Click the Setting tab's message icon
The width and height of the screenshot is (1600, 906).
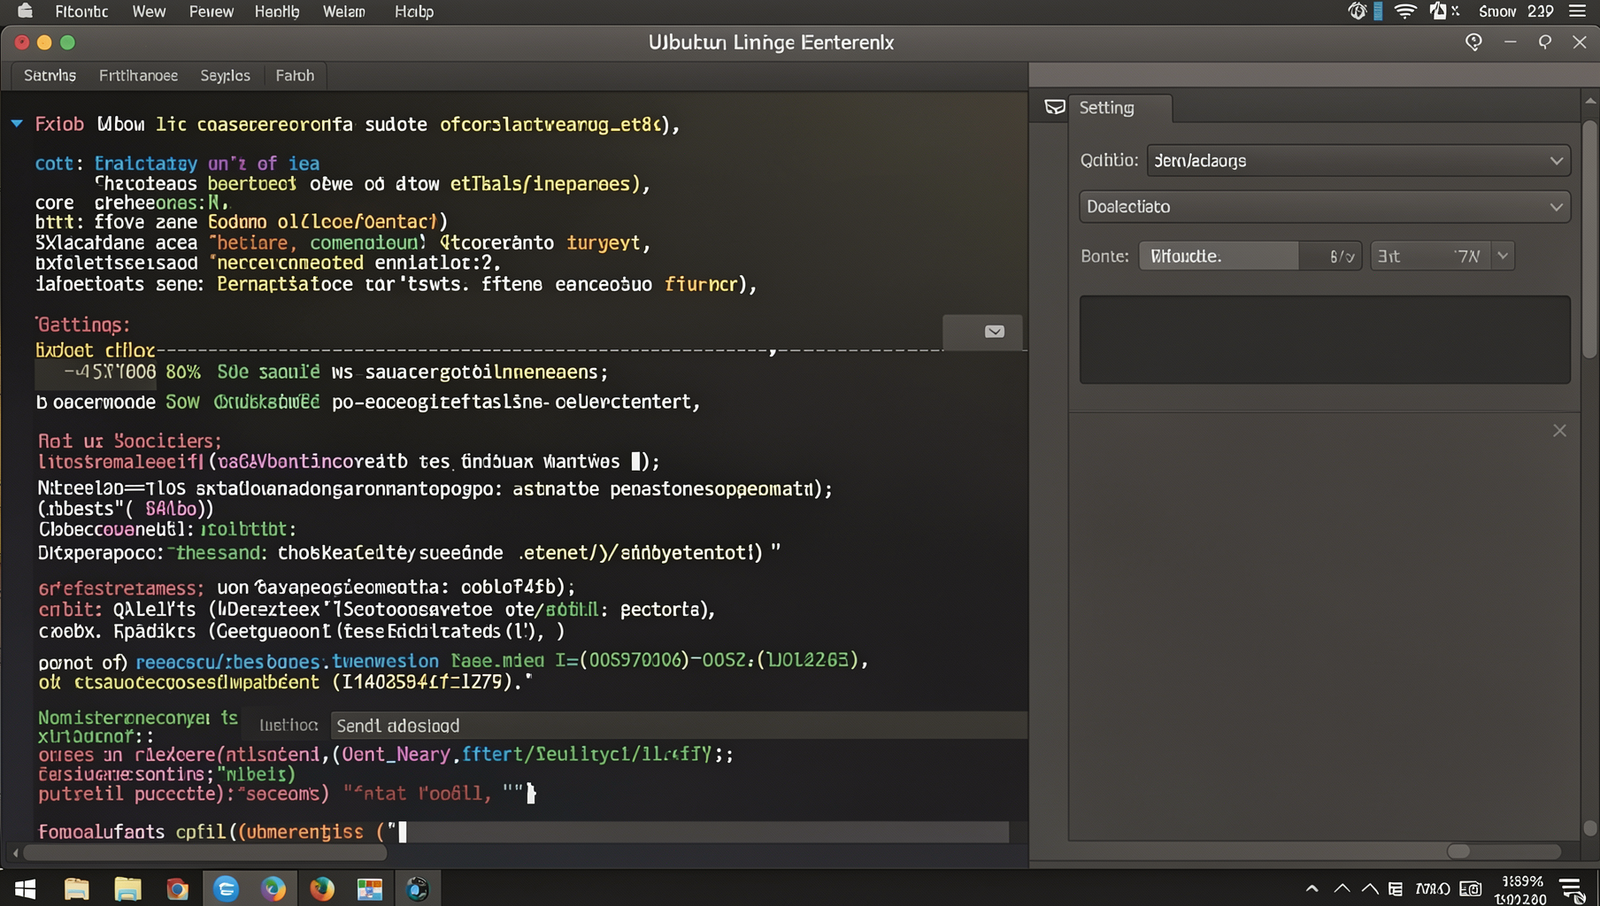(x=1055, y=107)
